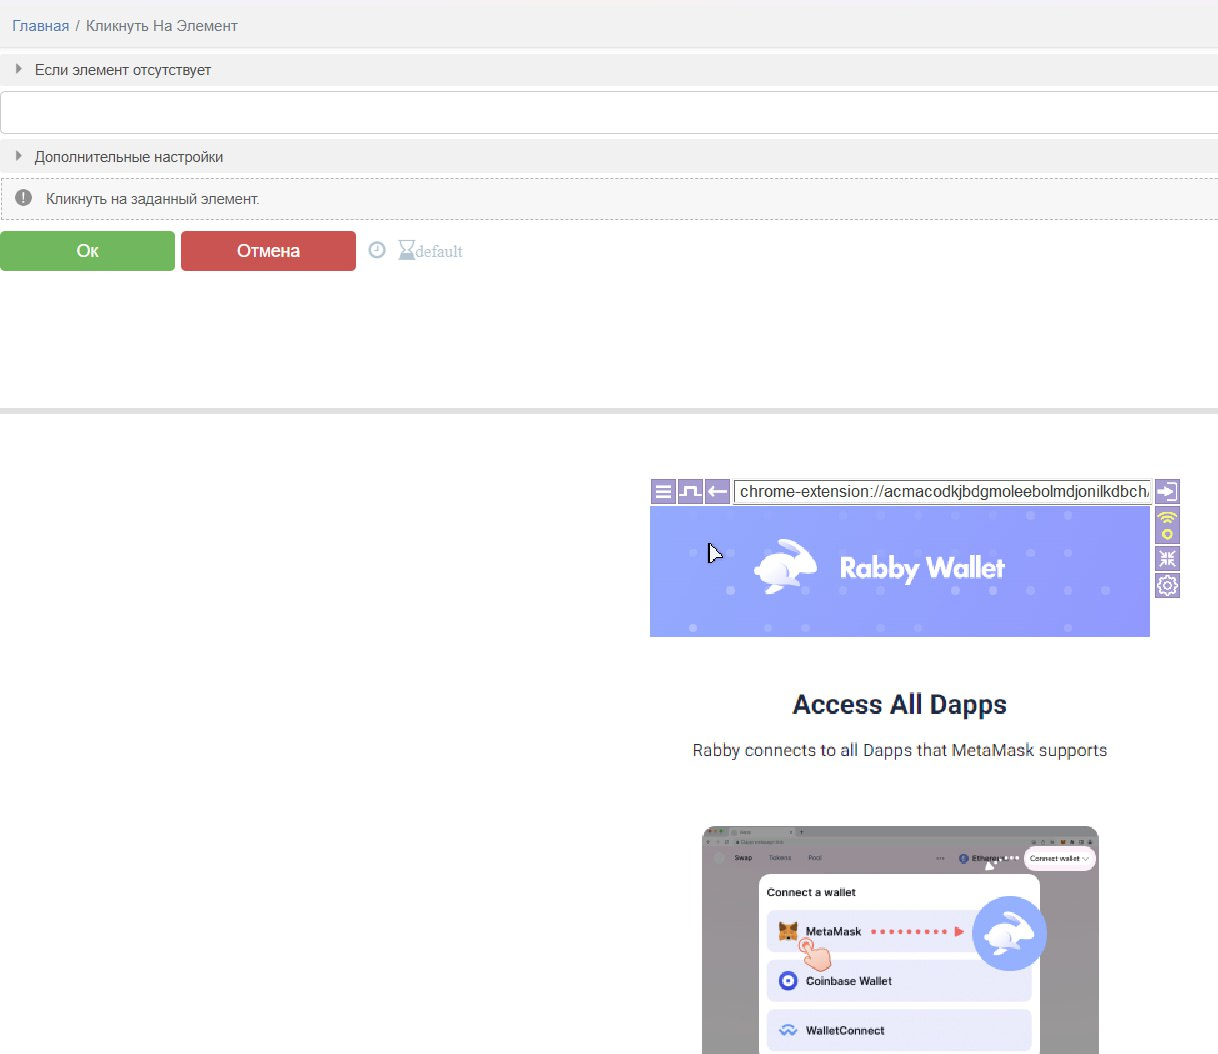The image size is (1218, 1054).
Task: Go to Главная breadcrumb link
Action: pyautogui.click(x=40, y=26)
